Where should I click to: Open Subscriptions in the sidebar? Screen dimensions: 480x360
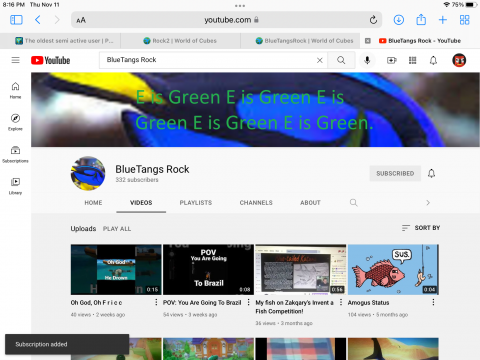click(x=15, y=154)
